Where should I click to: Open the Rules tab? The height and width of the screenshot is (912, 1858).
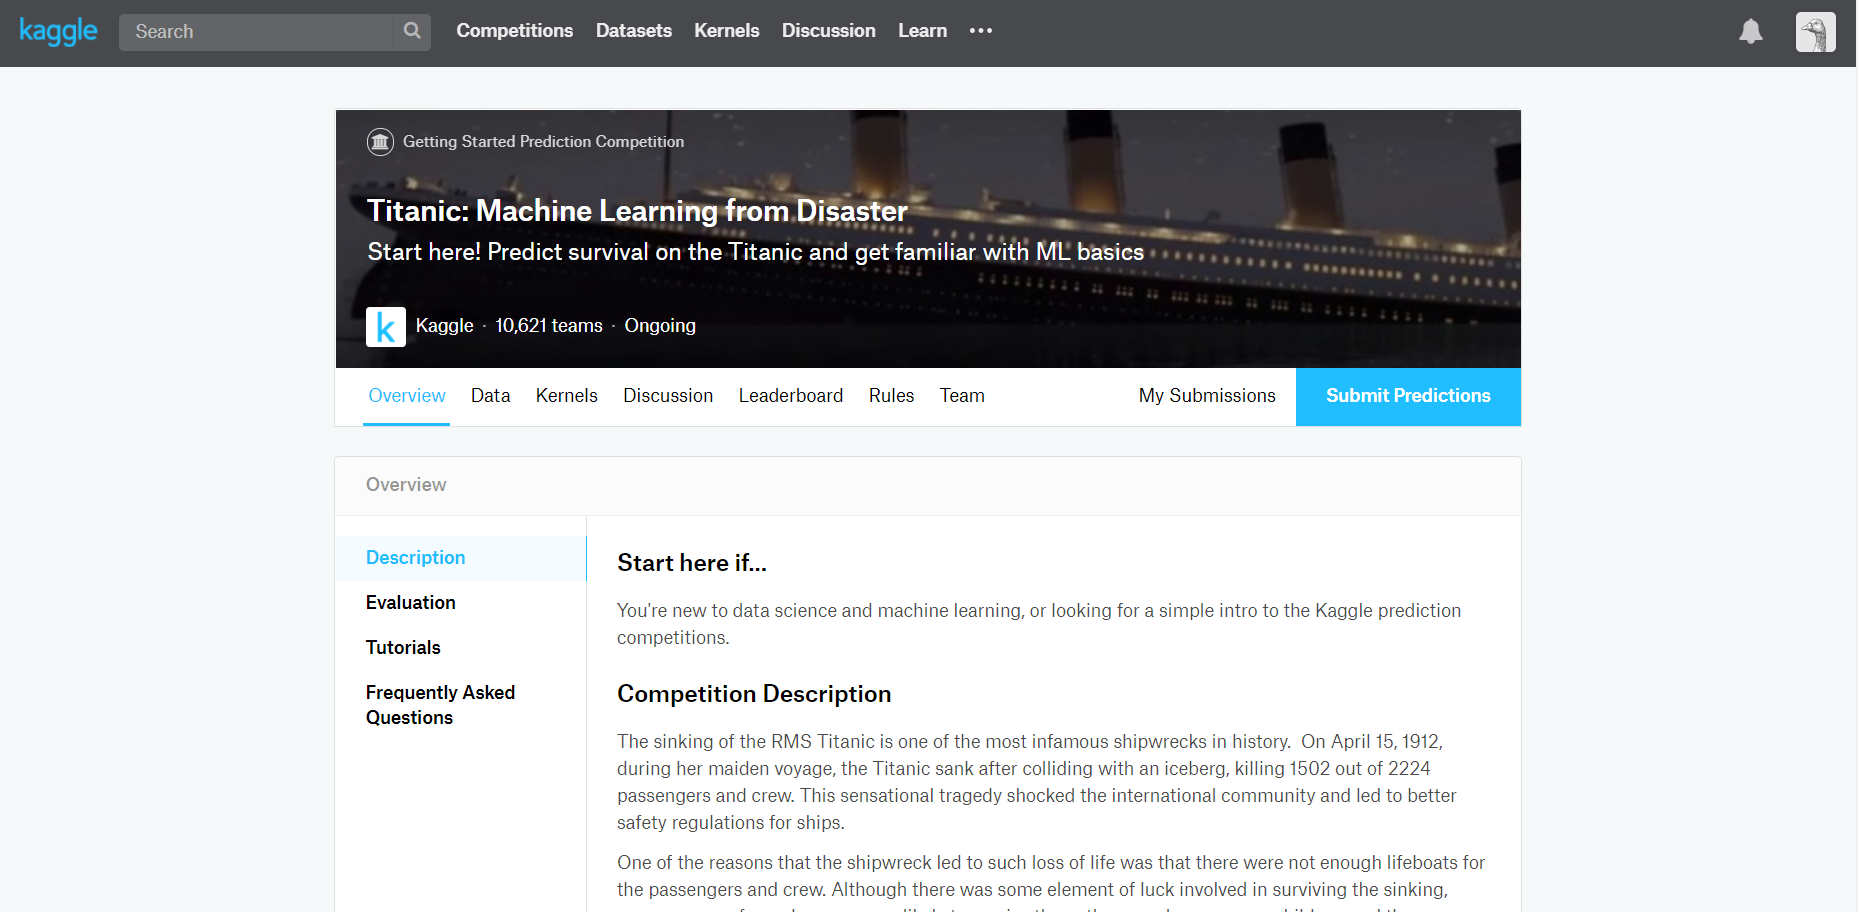(891, 396)
